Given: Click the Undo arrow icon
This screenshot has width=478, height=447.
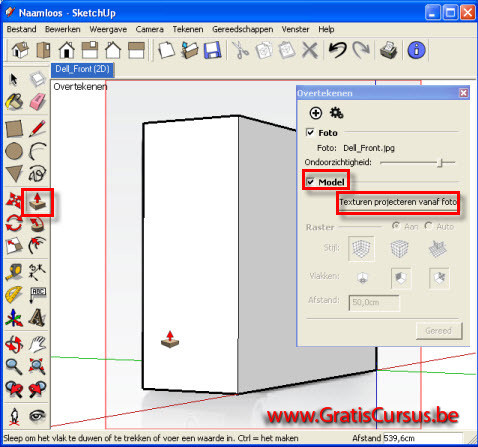Looking at the screenshot, I should pos(337,50).
